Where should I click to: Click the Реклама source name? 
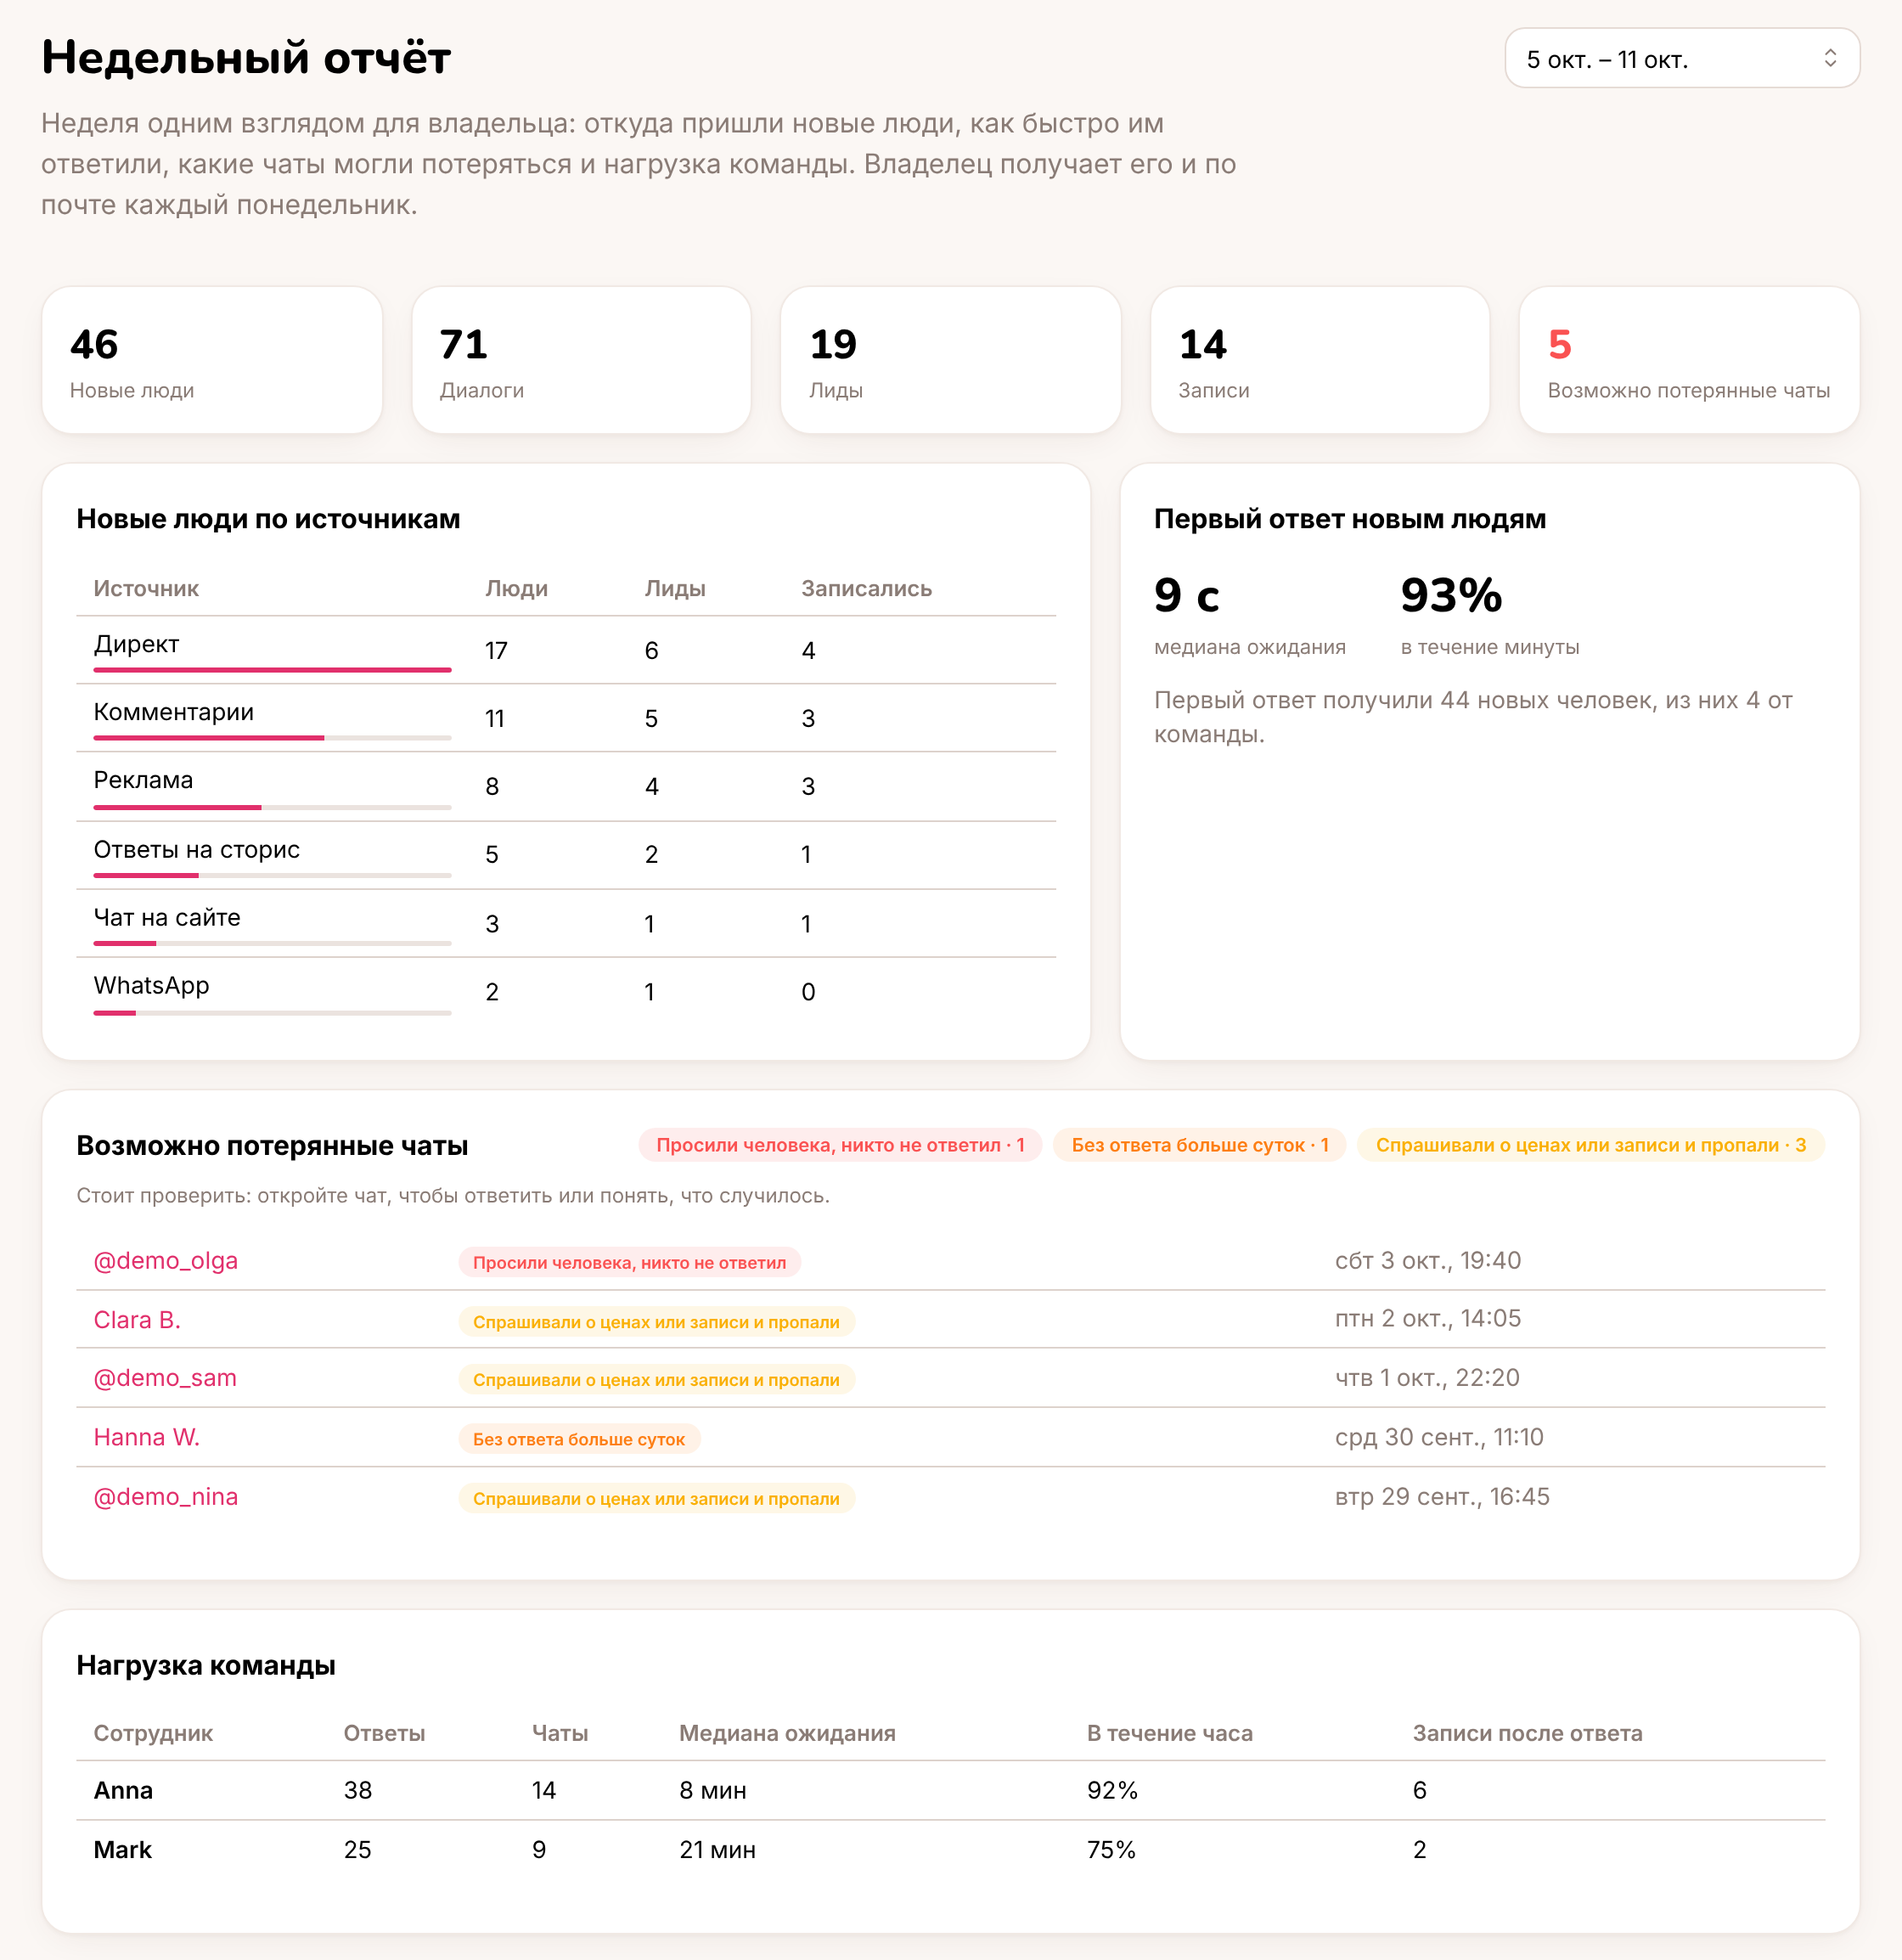pos(143,780)
